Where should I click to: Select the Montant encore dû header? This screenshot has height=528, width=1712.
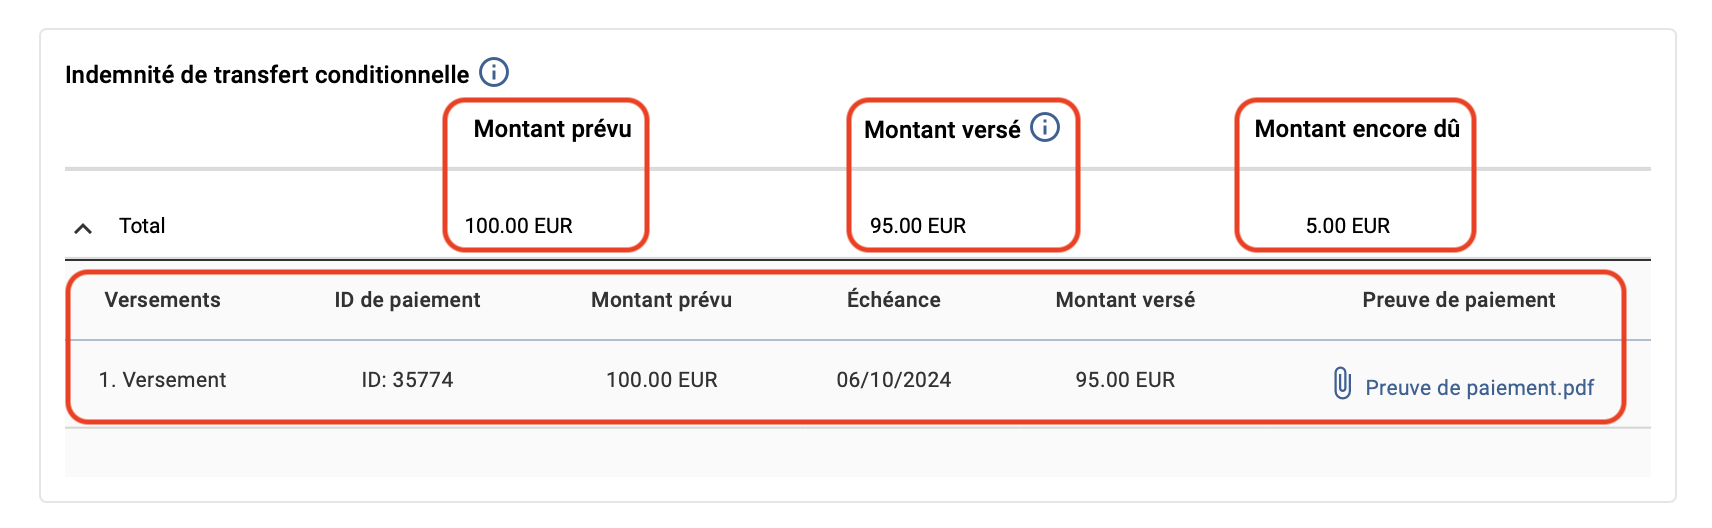pos(1357,129)
